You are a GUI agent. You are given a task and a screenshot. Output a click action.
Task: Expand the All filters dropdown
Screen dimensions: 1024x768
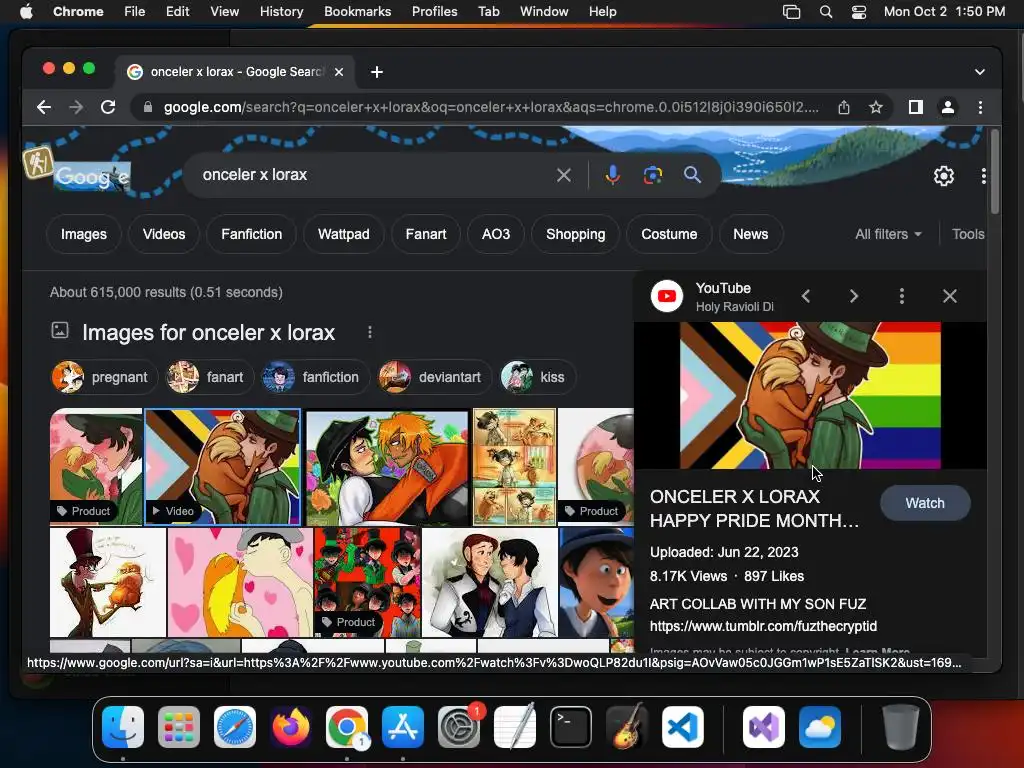coord(888,234)
